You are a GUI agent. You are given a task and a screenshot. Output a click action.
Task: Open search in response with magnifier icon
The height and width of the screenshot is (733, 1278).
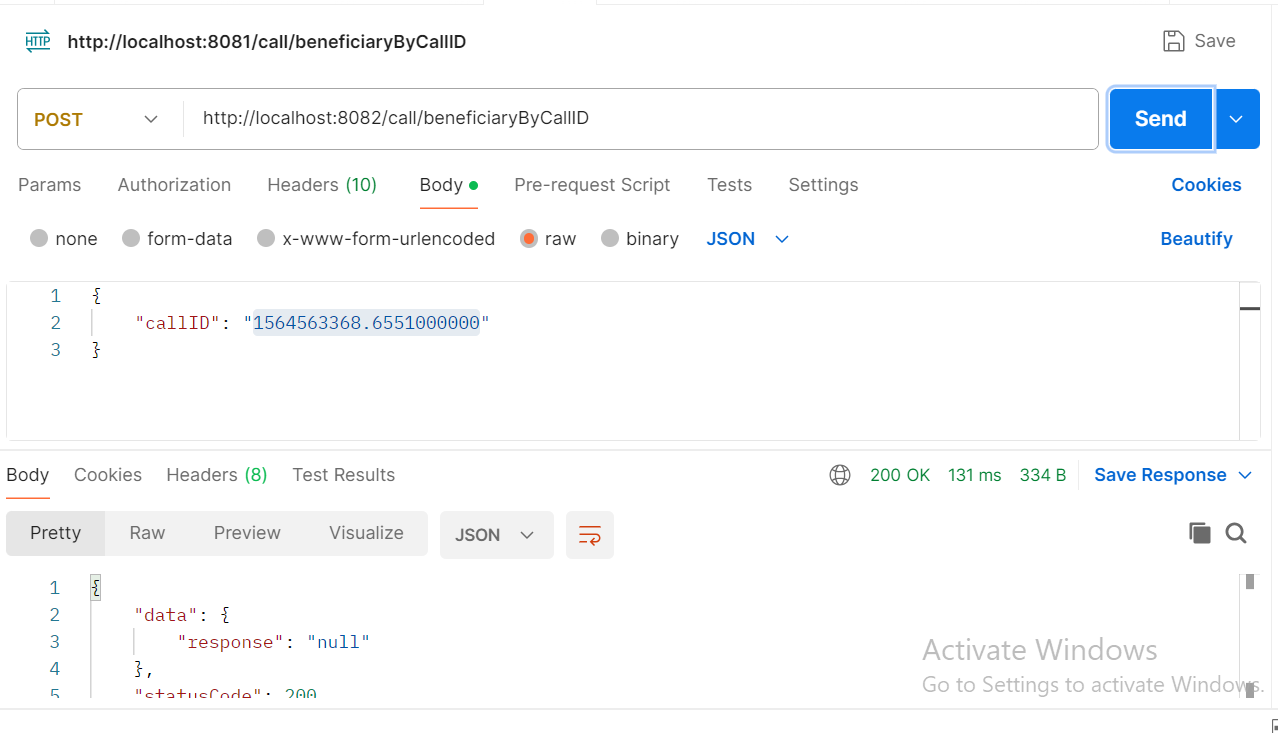(1236, 533)
